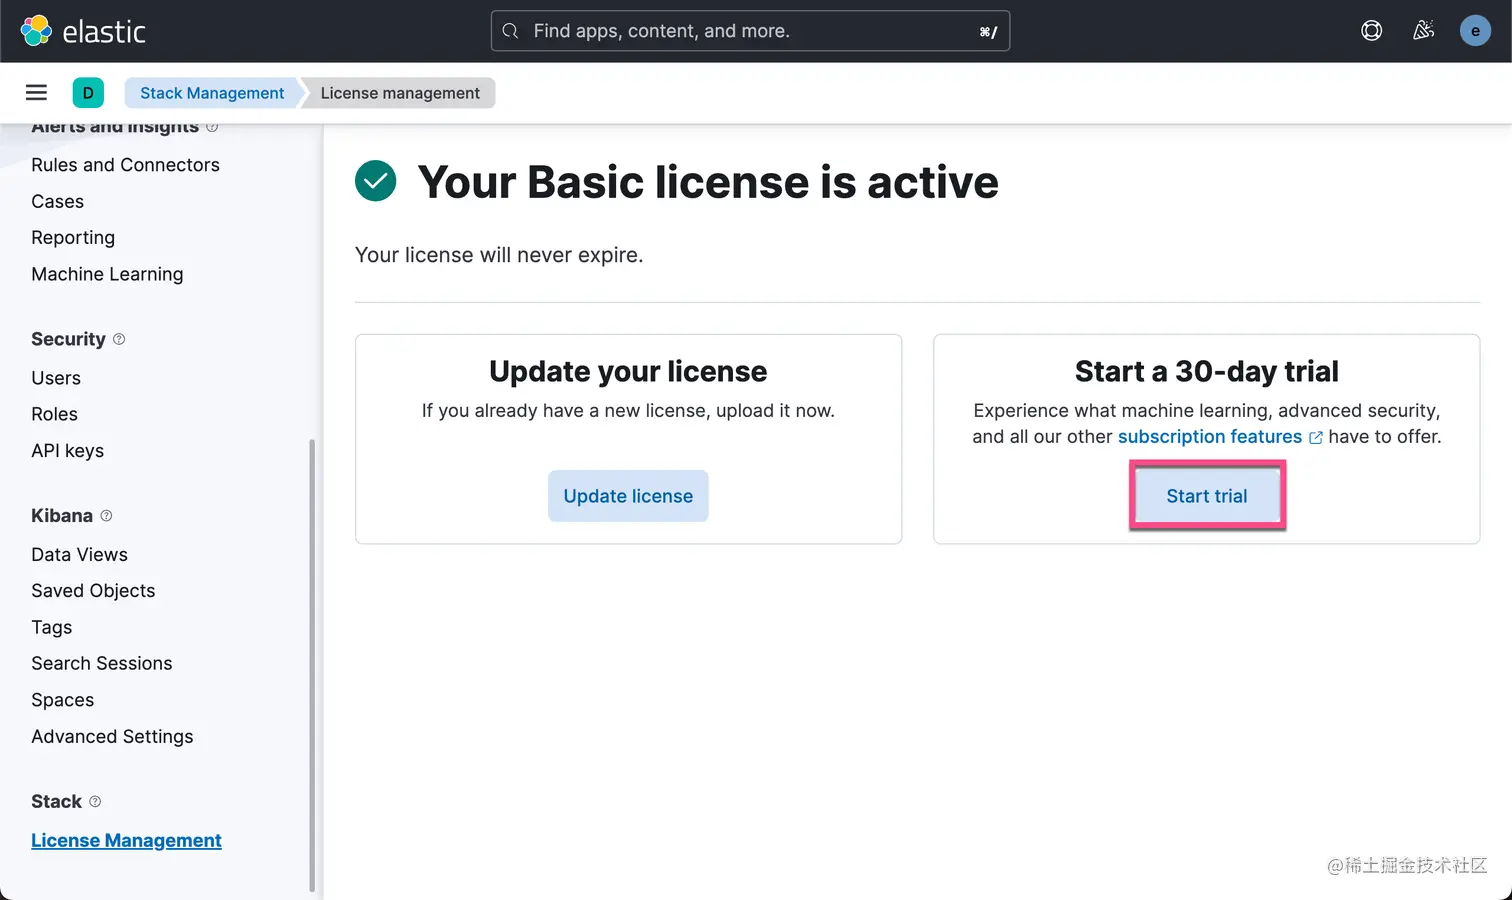
Task: Click the Security section info icon
Action: coord(119,339)
